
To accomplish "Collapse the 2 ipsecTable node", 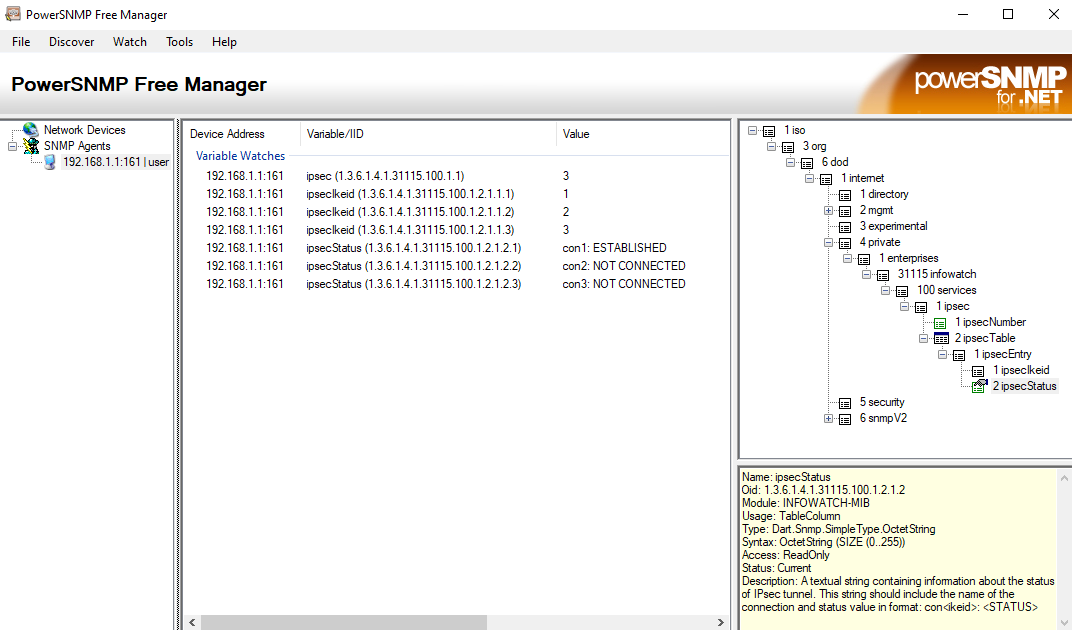I will click(x=924, y=339).
